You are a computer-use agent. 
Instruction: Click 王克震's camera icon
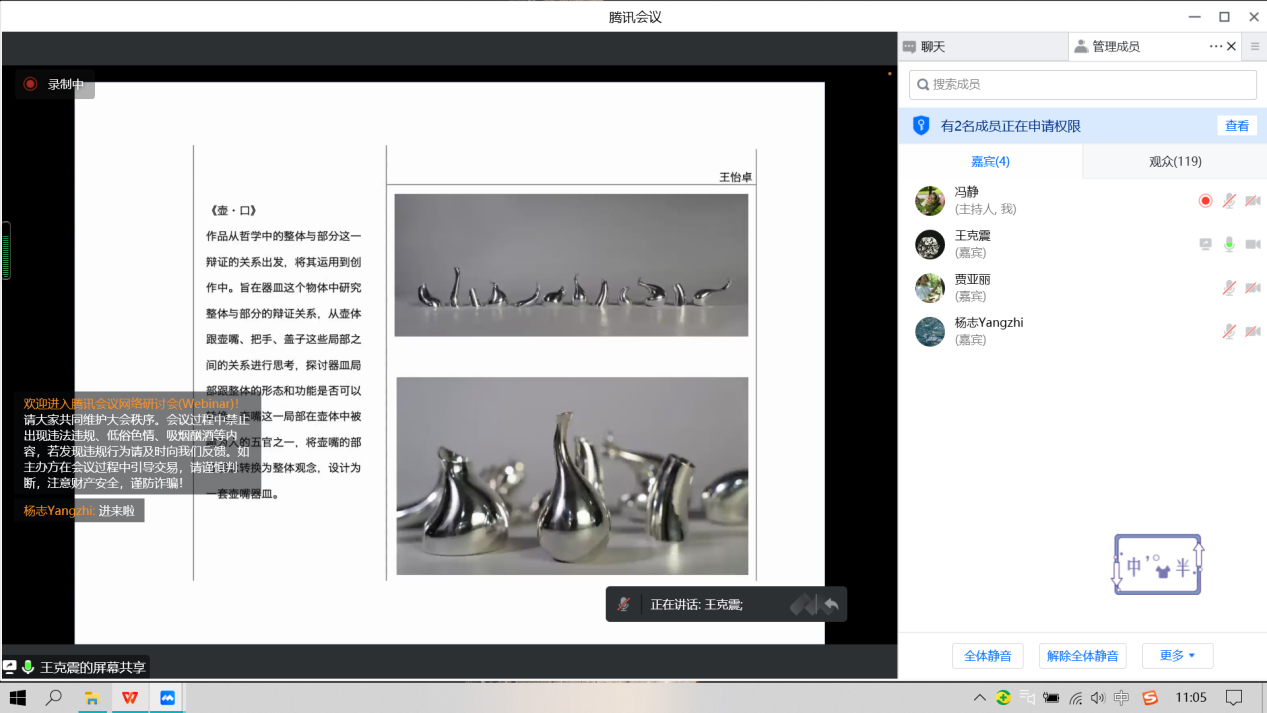tap(1252, 244)
